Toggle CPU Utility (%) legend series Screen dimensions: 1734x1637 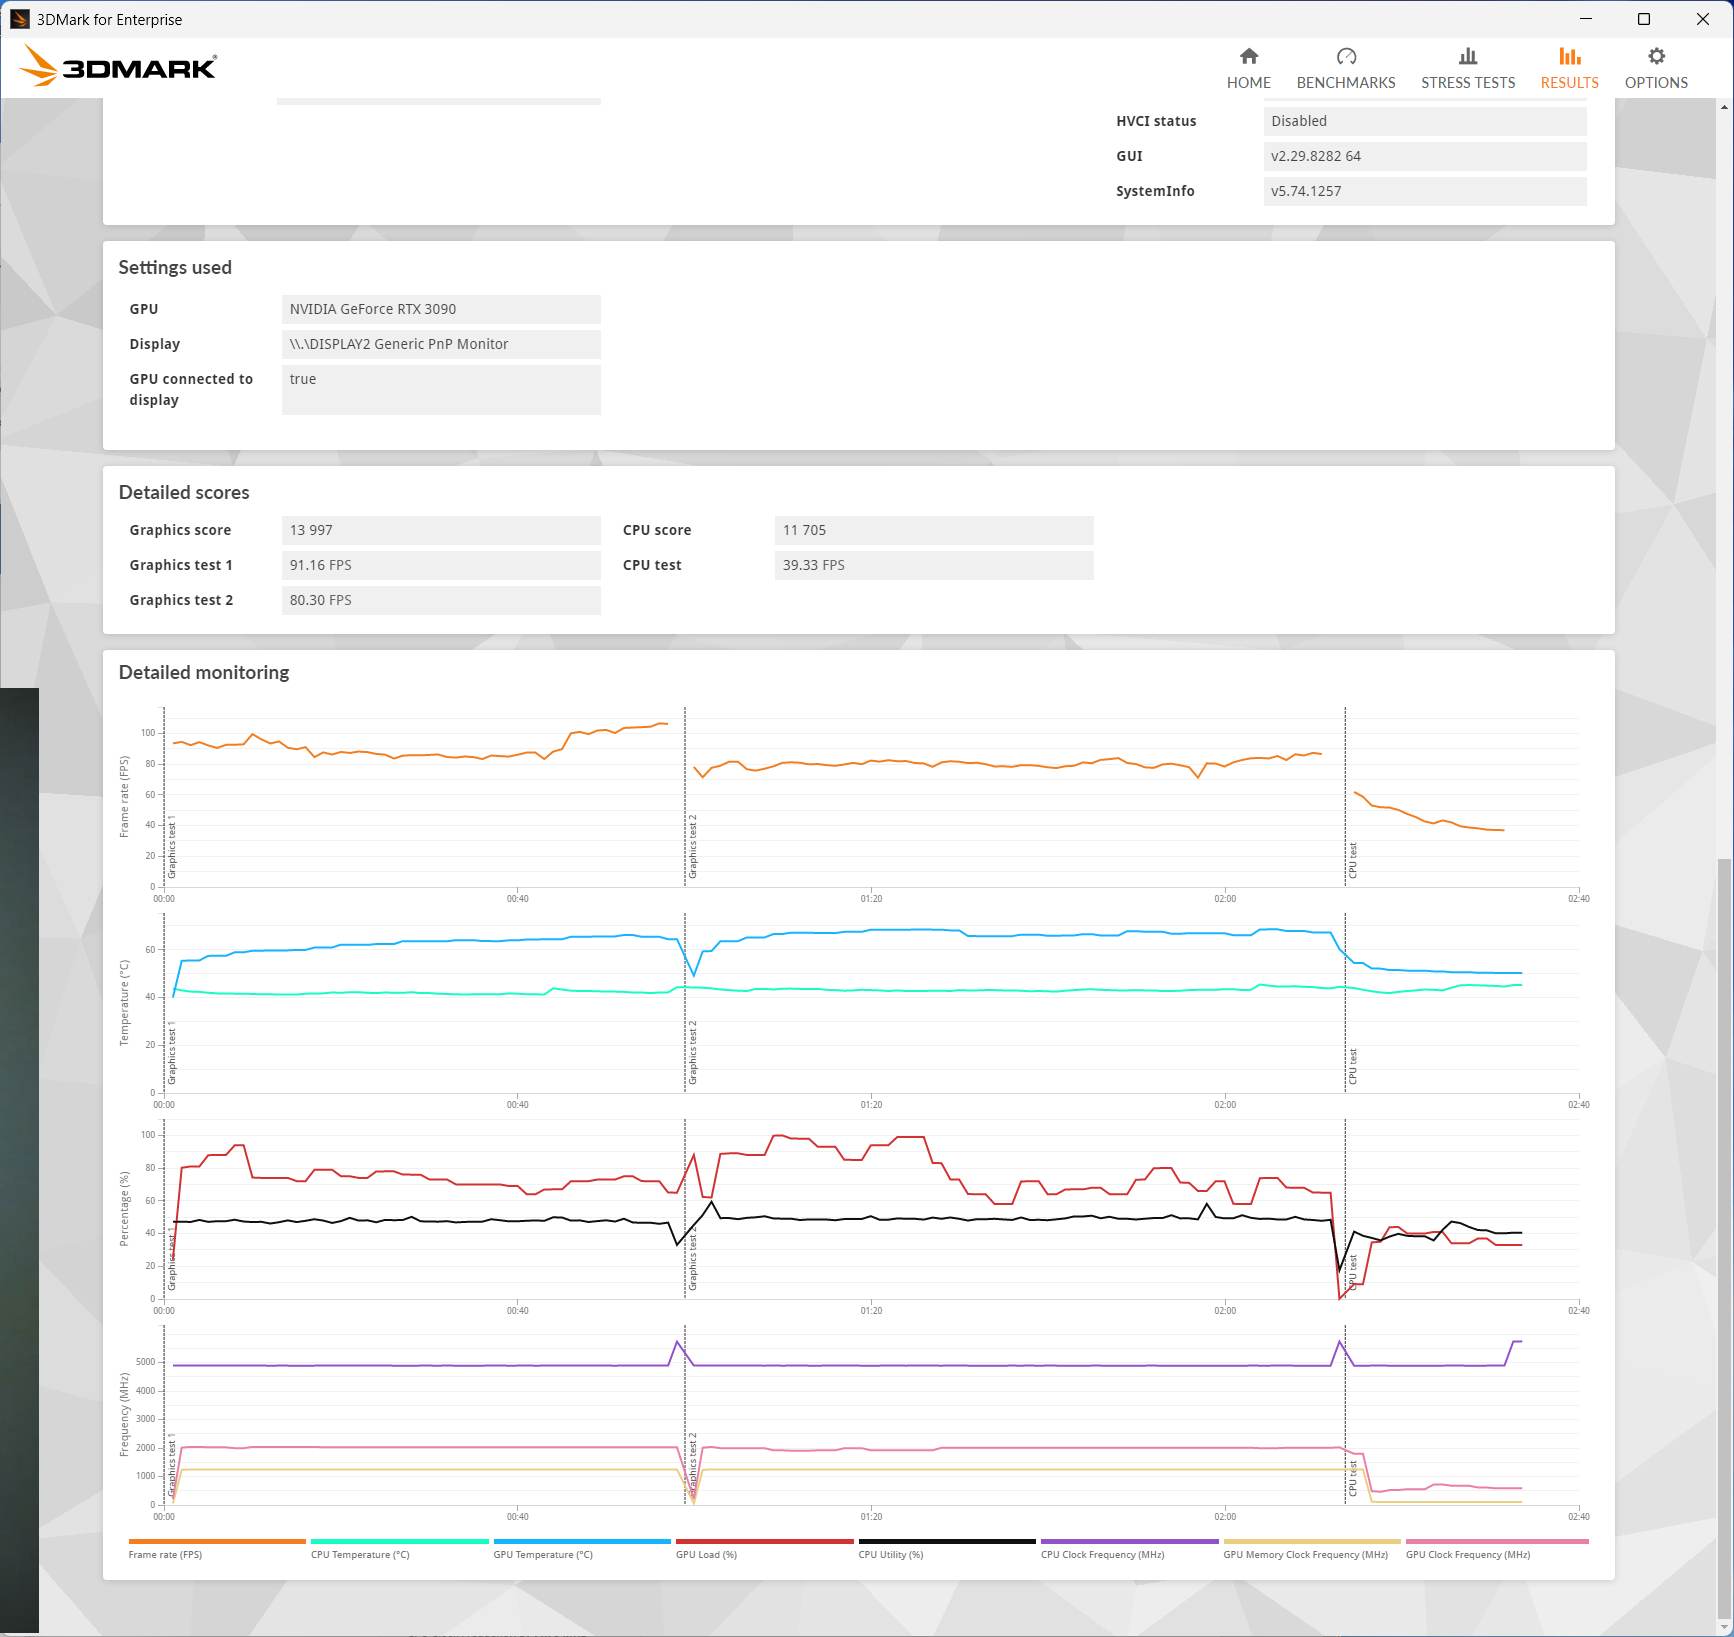point(891,1554)
